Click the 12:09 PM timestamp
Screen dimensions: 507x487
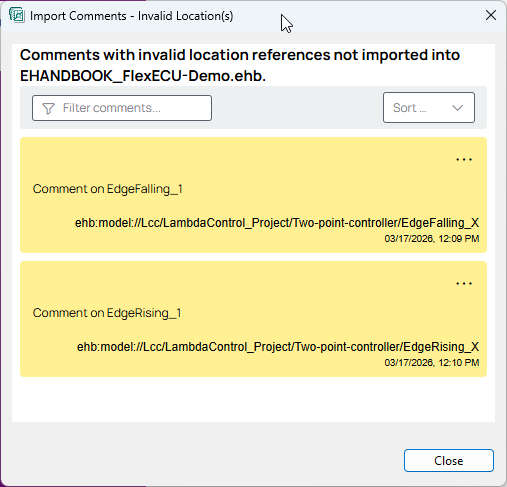click(x=432, y=239)
